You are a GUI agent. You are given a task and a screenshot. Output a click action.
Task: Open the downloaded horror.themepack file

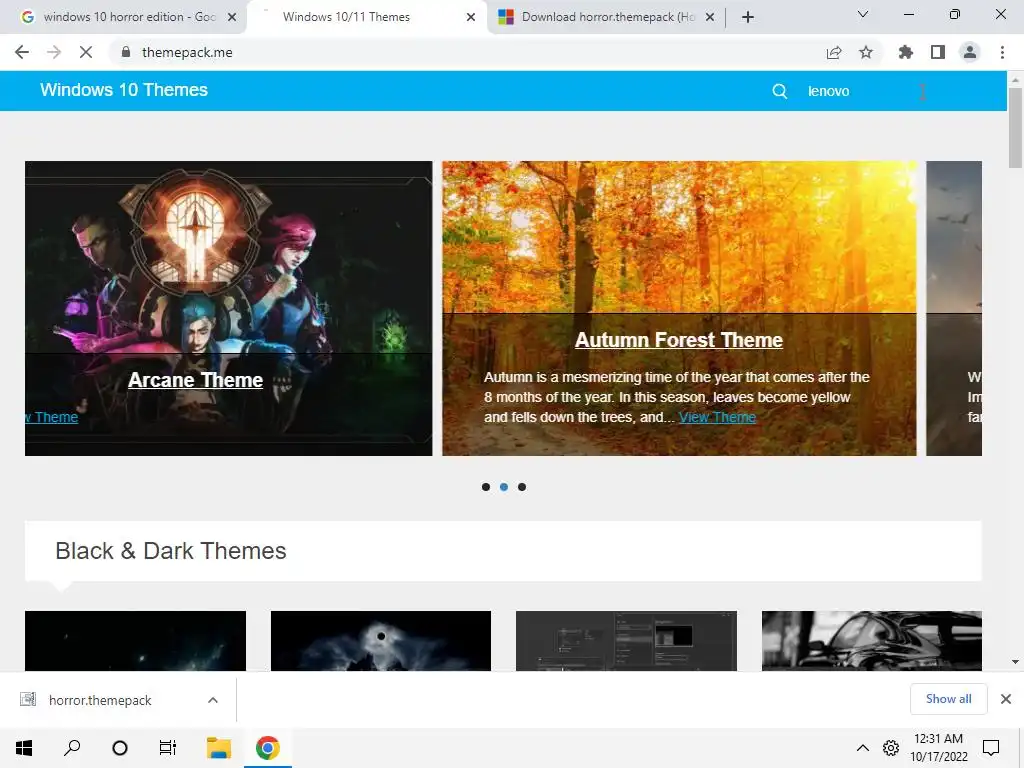pos(99,700)
